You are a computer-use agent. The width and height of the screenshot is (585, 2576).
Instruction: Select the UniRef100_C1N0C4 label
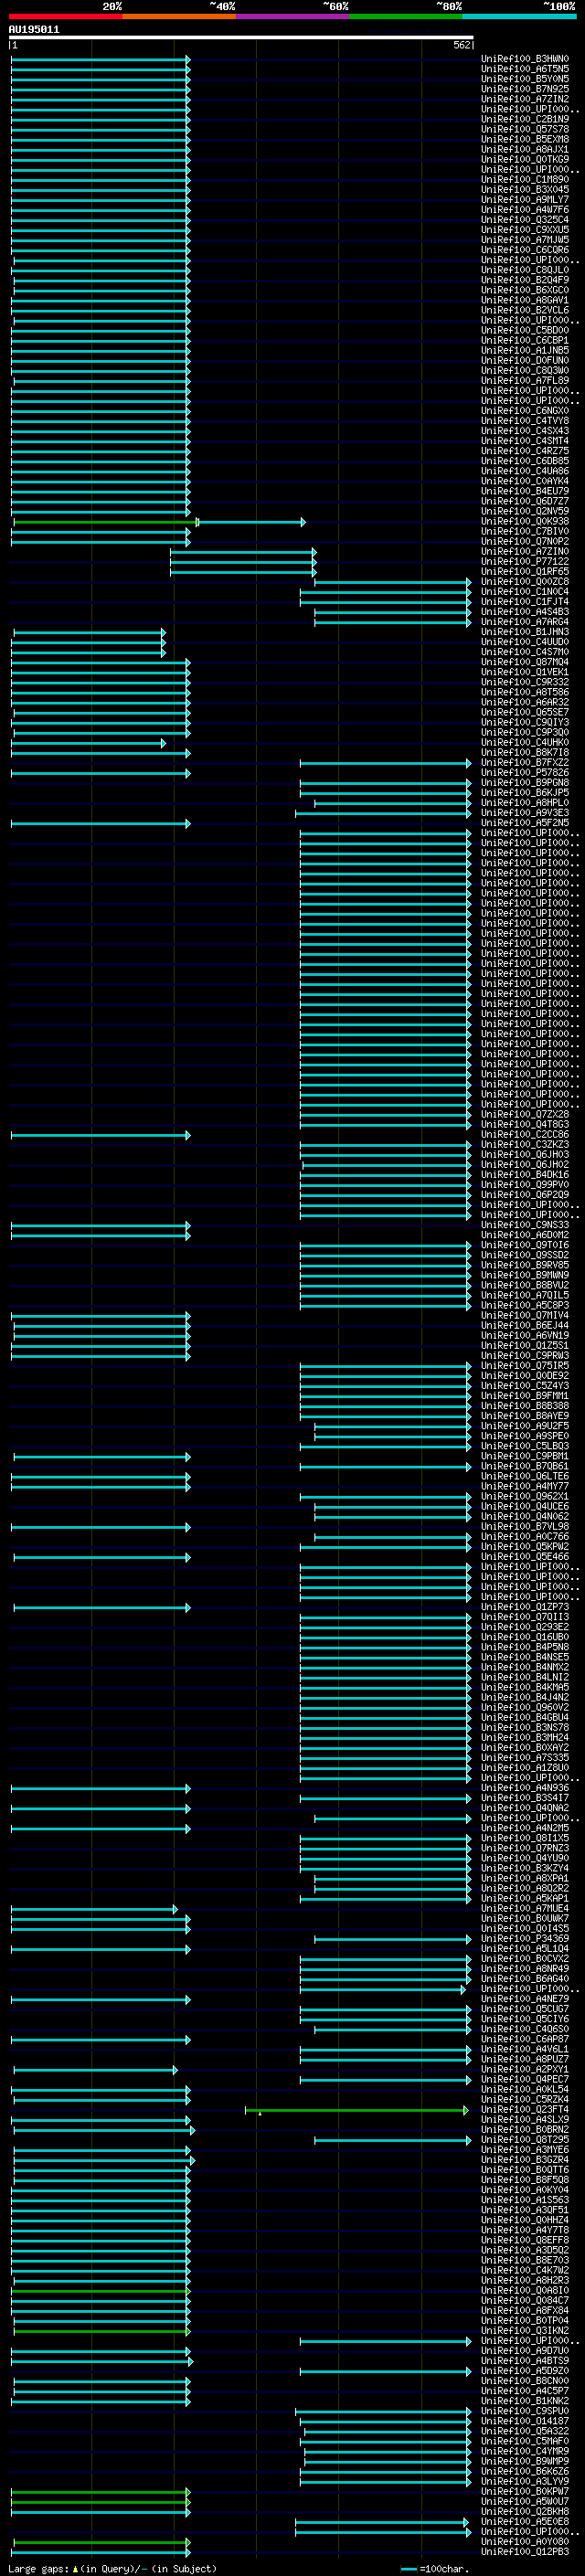click(525, 591)
